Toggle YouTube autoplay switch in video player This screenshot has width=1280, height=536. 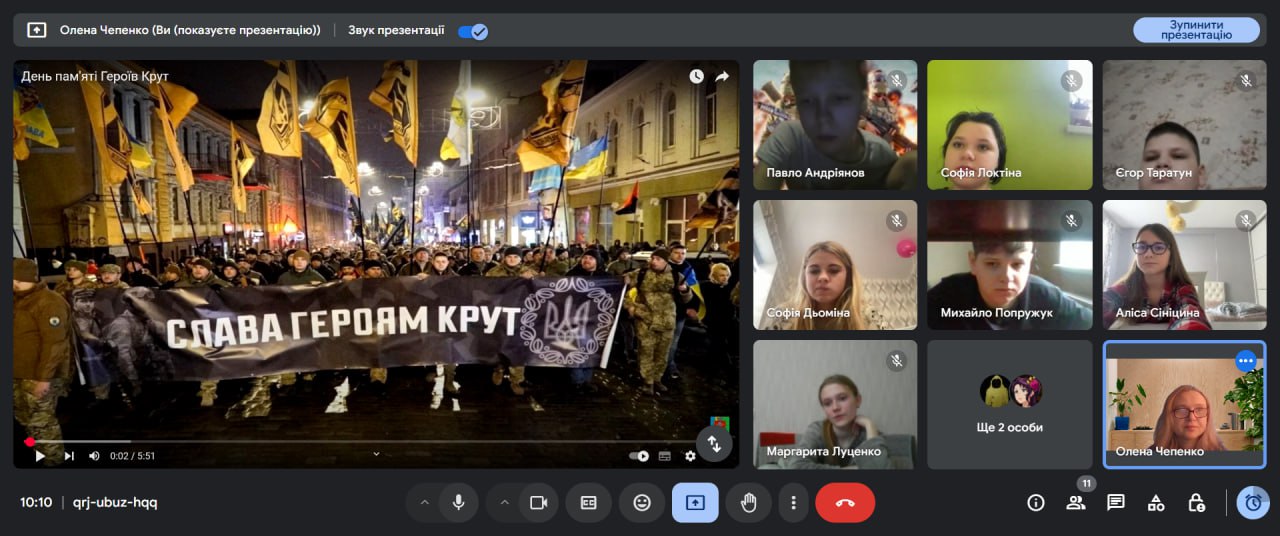click(638, 456)
